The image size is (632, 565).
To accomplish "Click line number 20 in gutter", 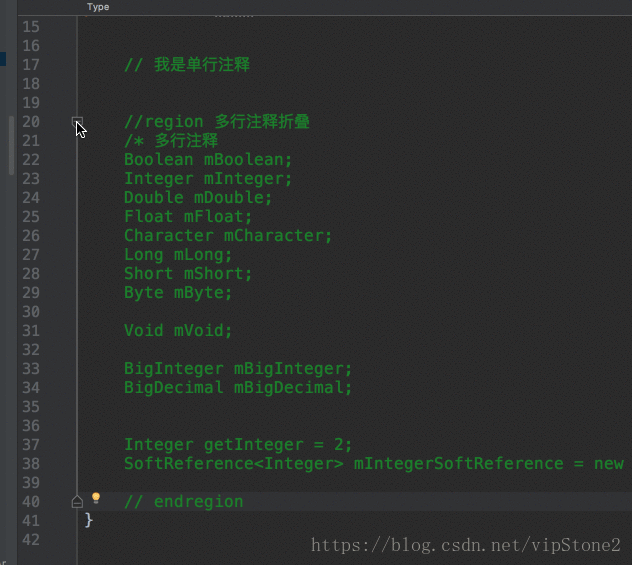I will tap(31, 122).
